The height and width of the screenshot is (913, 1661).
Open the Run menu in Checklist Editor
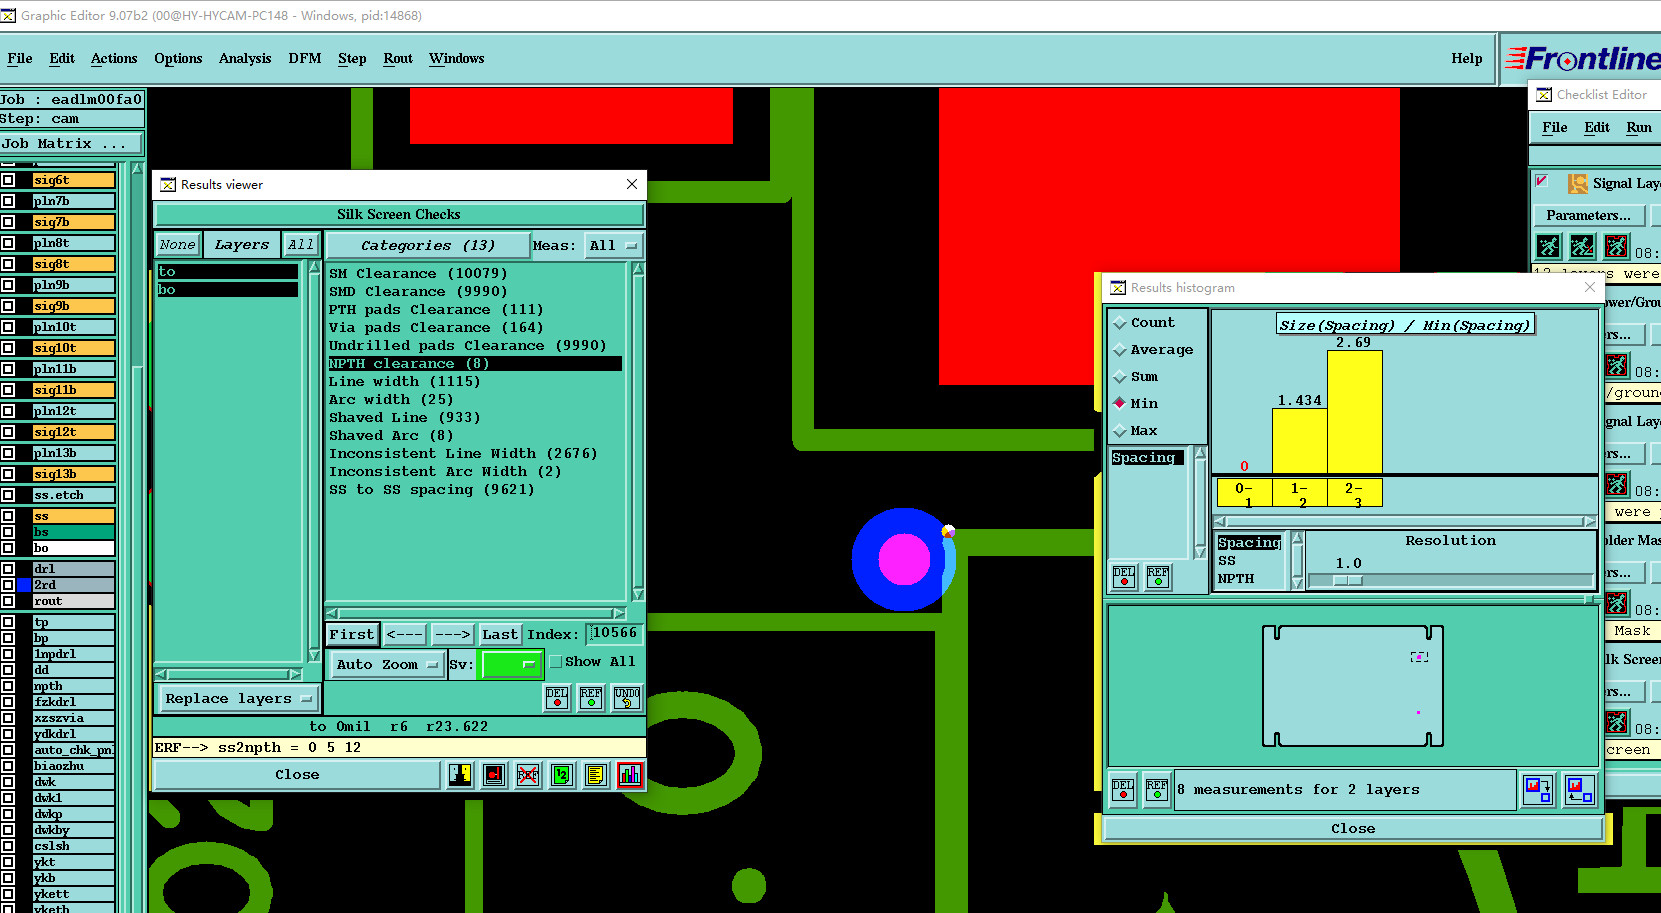1639,128
